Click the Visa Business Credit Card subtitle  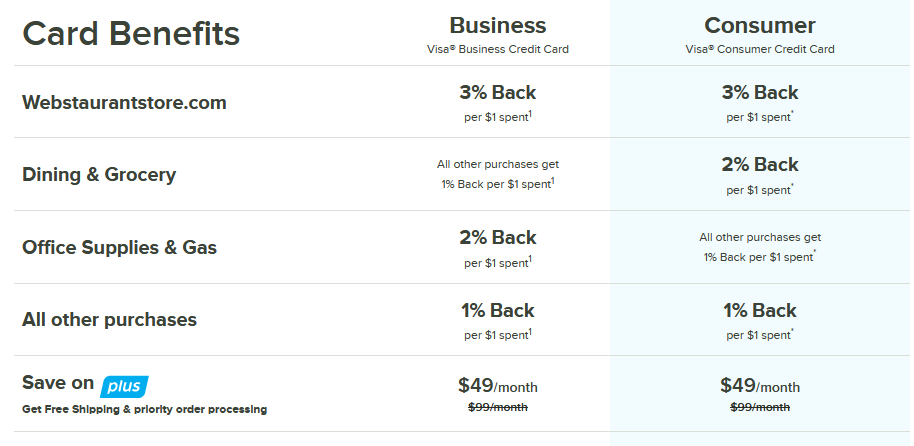(x=497, y=49)
